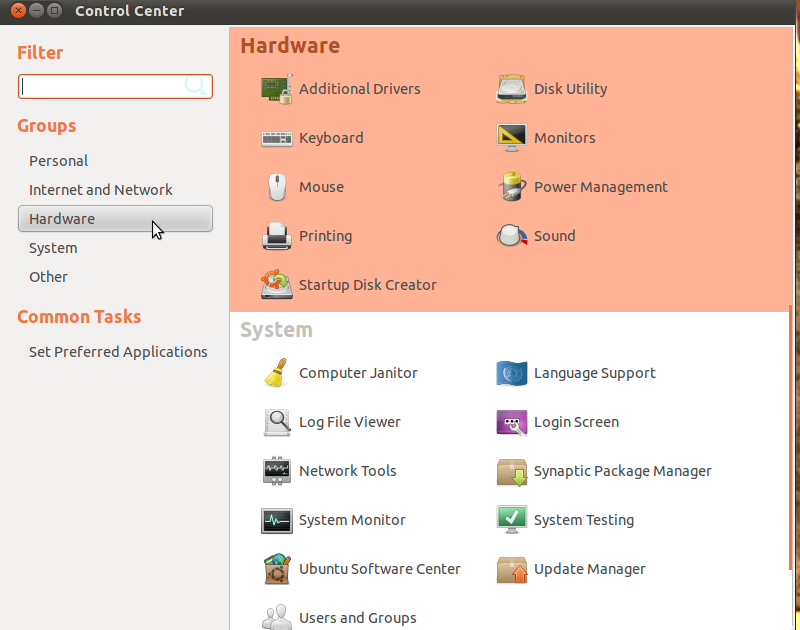This screenshot has width=800, height=630.
Task: Close the Control Center window
Action: coord(18,10)
